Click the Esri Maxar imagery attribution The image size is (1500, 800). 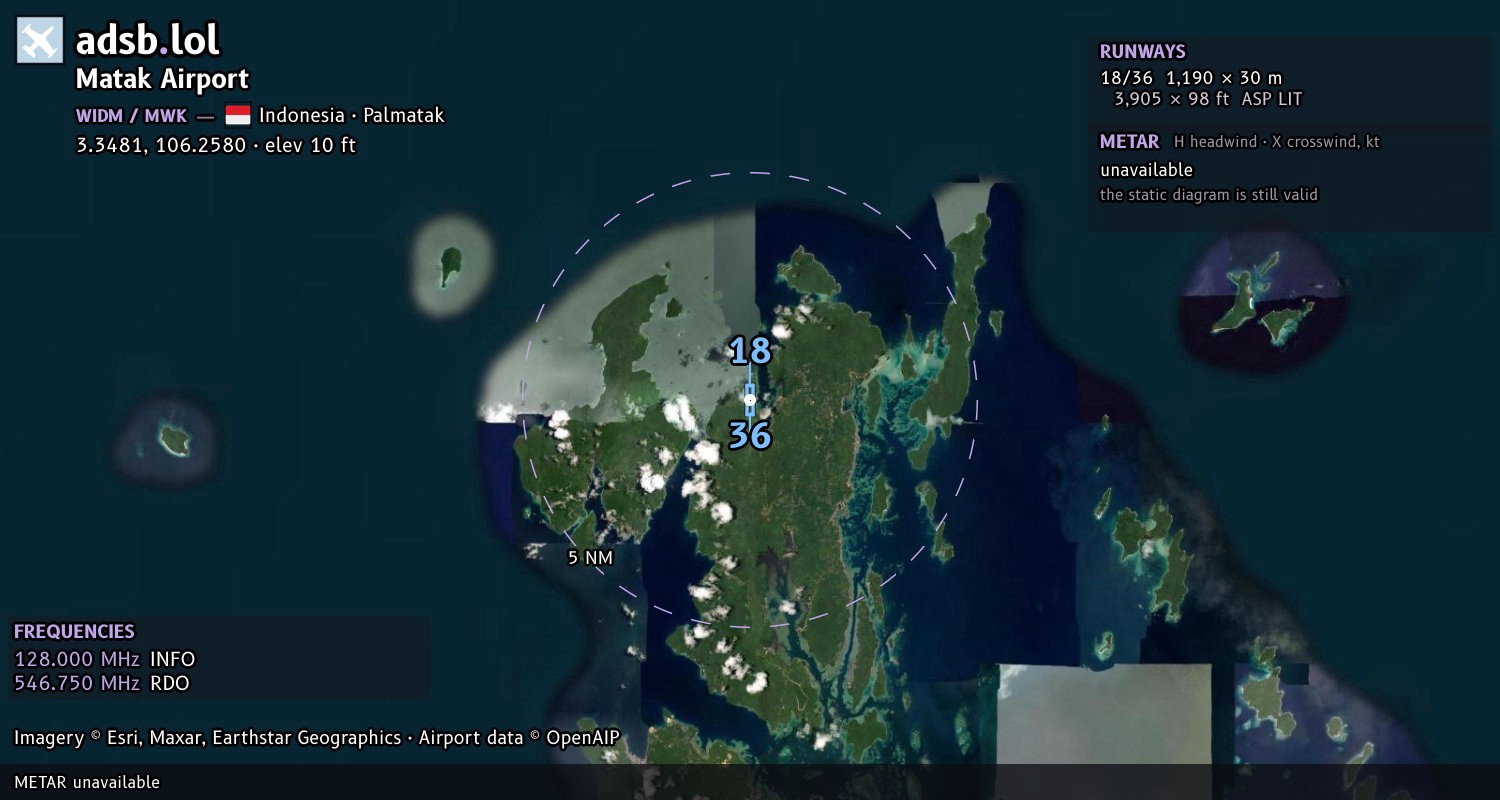click(207, 738)
